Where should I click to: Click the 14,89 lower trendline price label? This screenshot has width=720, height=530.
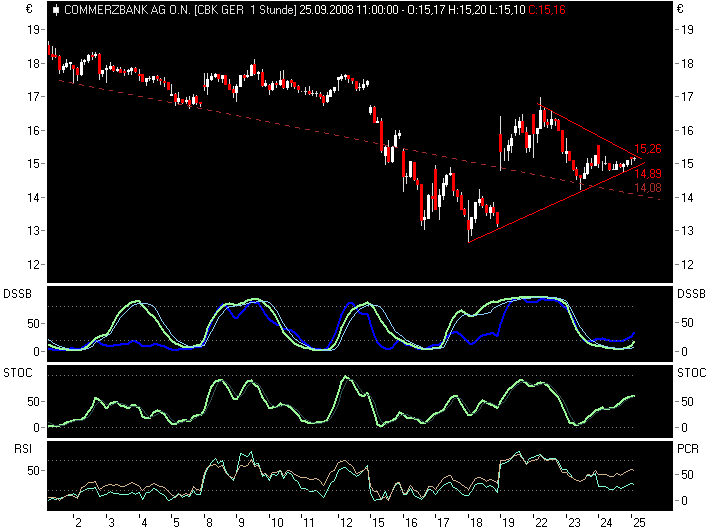tap(648, 174)
